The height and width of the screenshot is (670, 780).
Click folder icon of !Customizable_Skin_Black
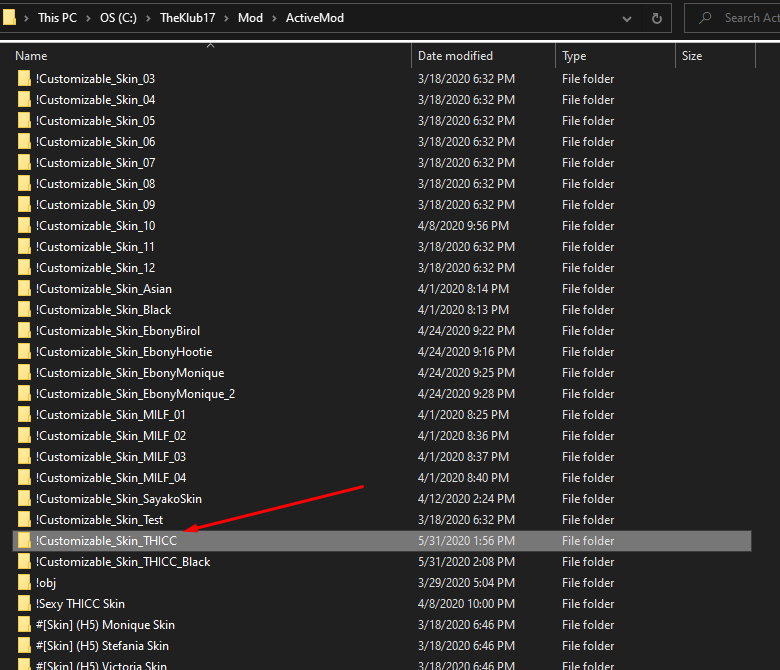click(24, 309)
